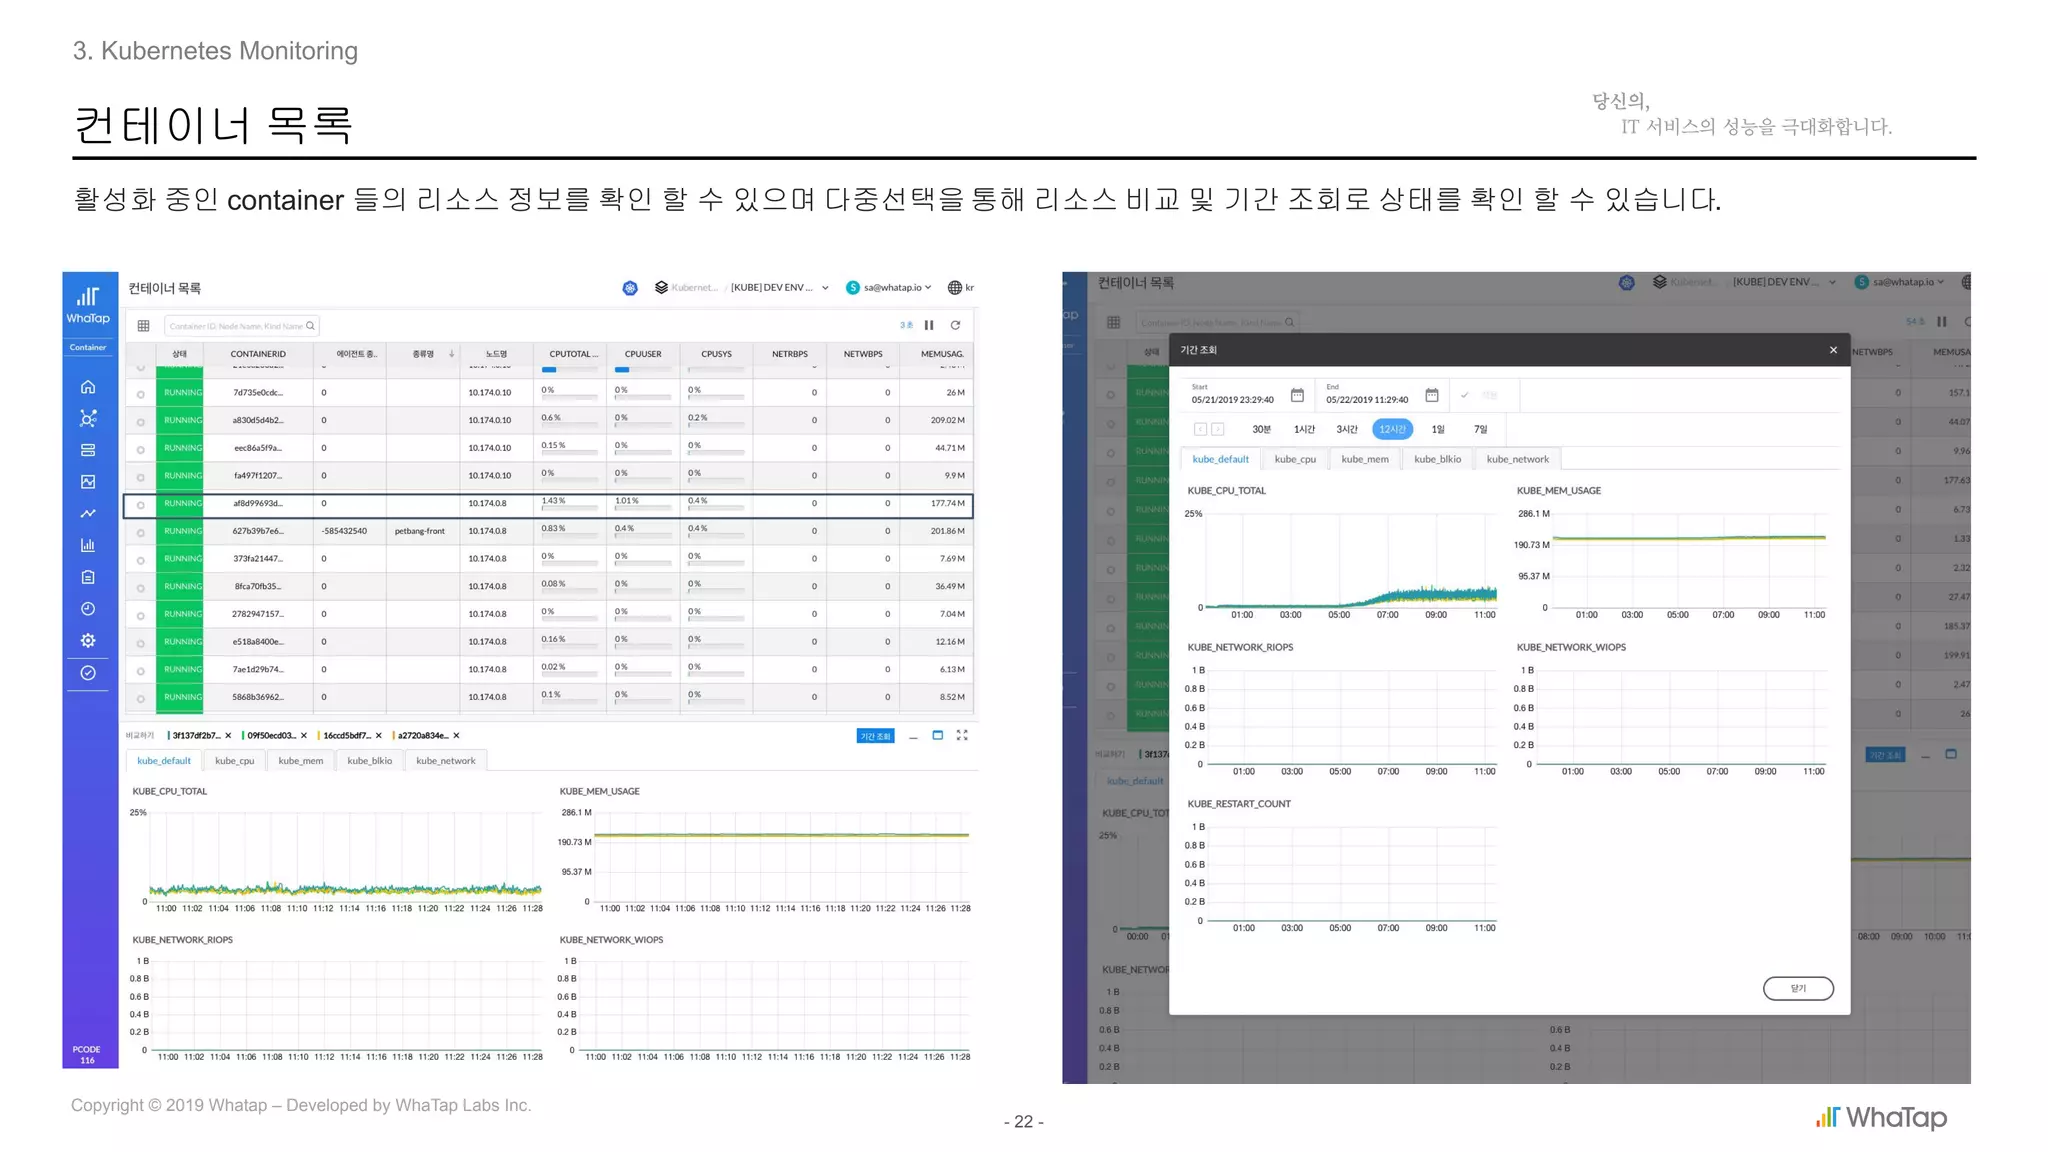Open the topology node icon in the sidebar

point(88,418)
